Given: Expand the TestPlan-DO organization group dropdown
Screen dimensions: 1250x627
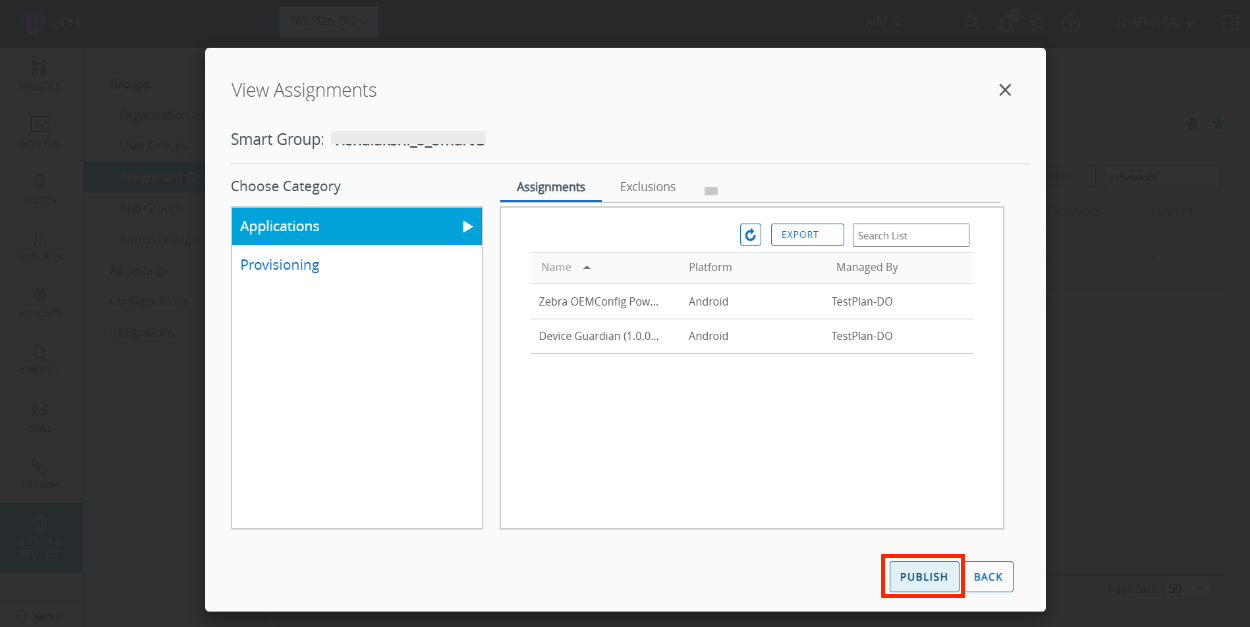Looking at the screenshot, I should pos(328,21).
